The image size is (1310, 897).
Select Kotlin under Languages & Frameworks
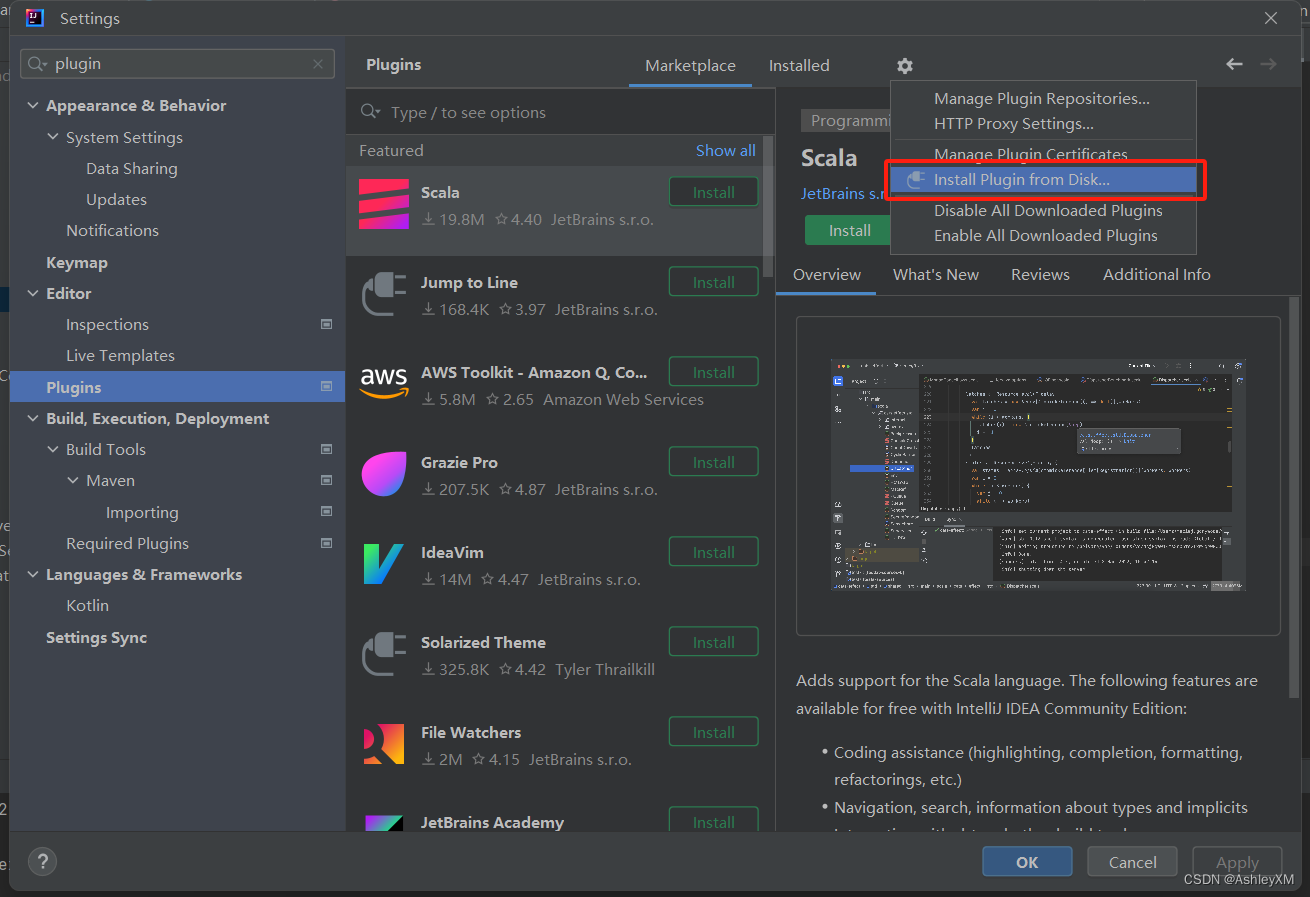(x=87, y=605)
